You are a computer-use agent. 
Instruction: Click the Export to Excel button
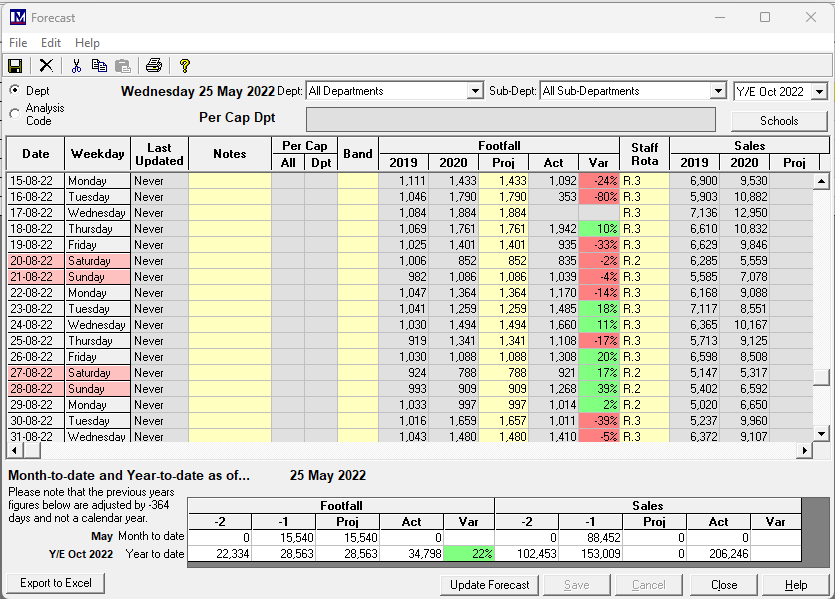point(56,583)
